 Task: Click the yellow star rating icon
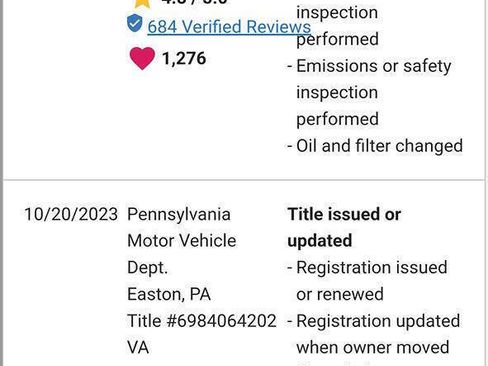pyautogui.click(x=143, y=3)
